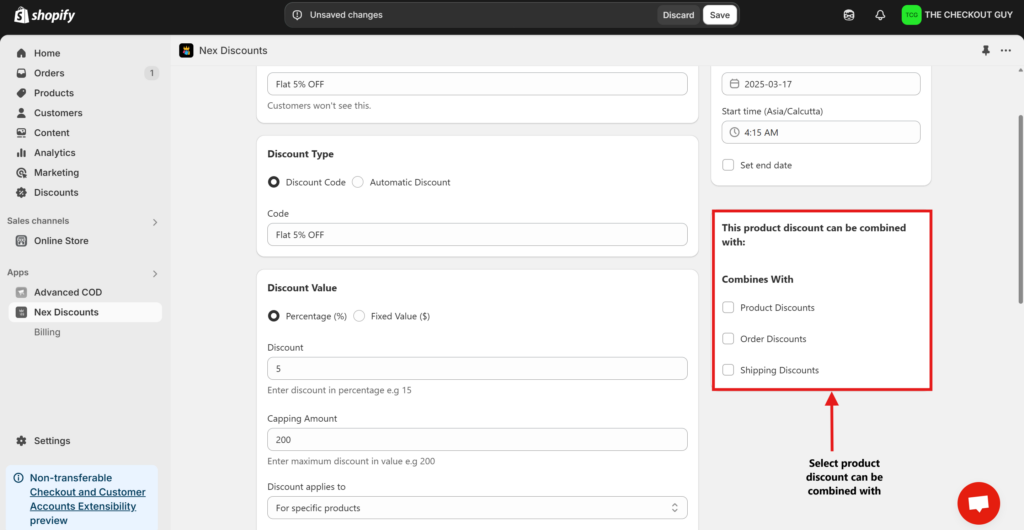1024x530 pixels.
Task: Click the 'Customers won't see this.' text
Action: [x=319, y=105]
